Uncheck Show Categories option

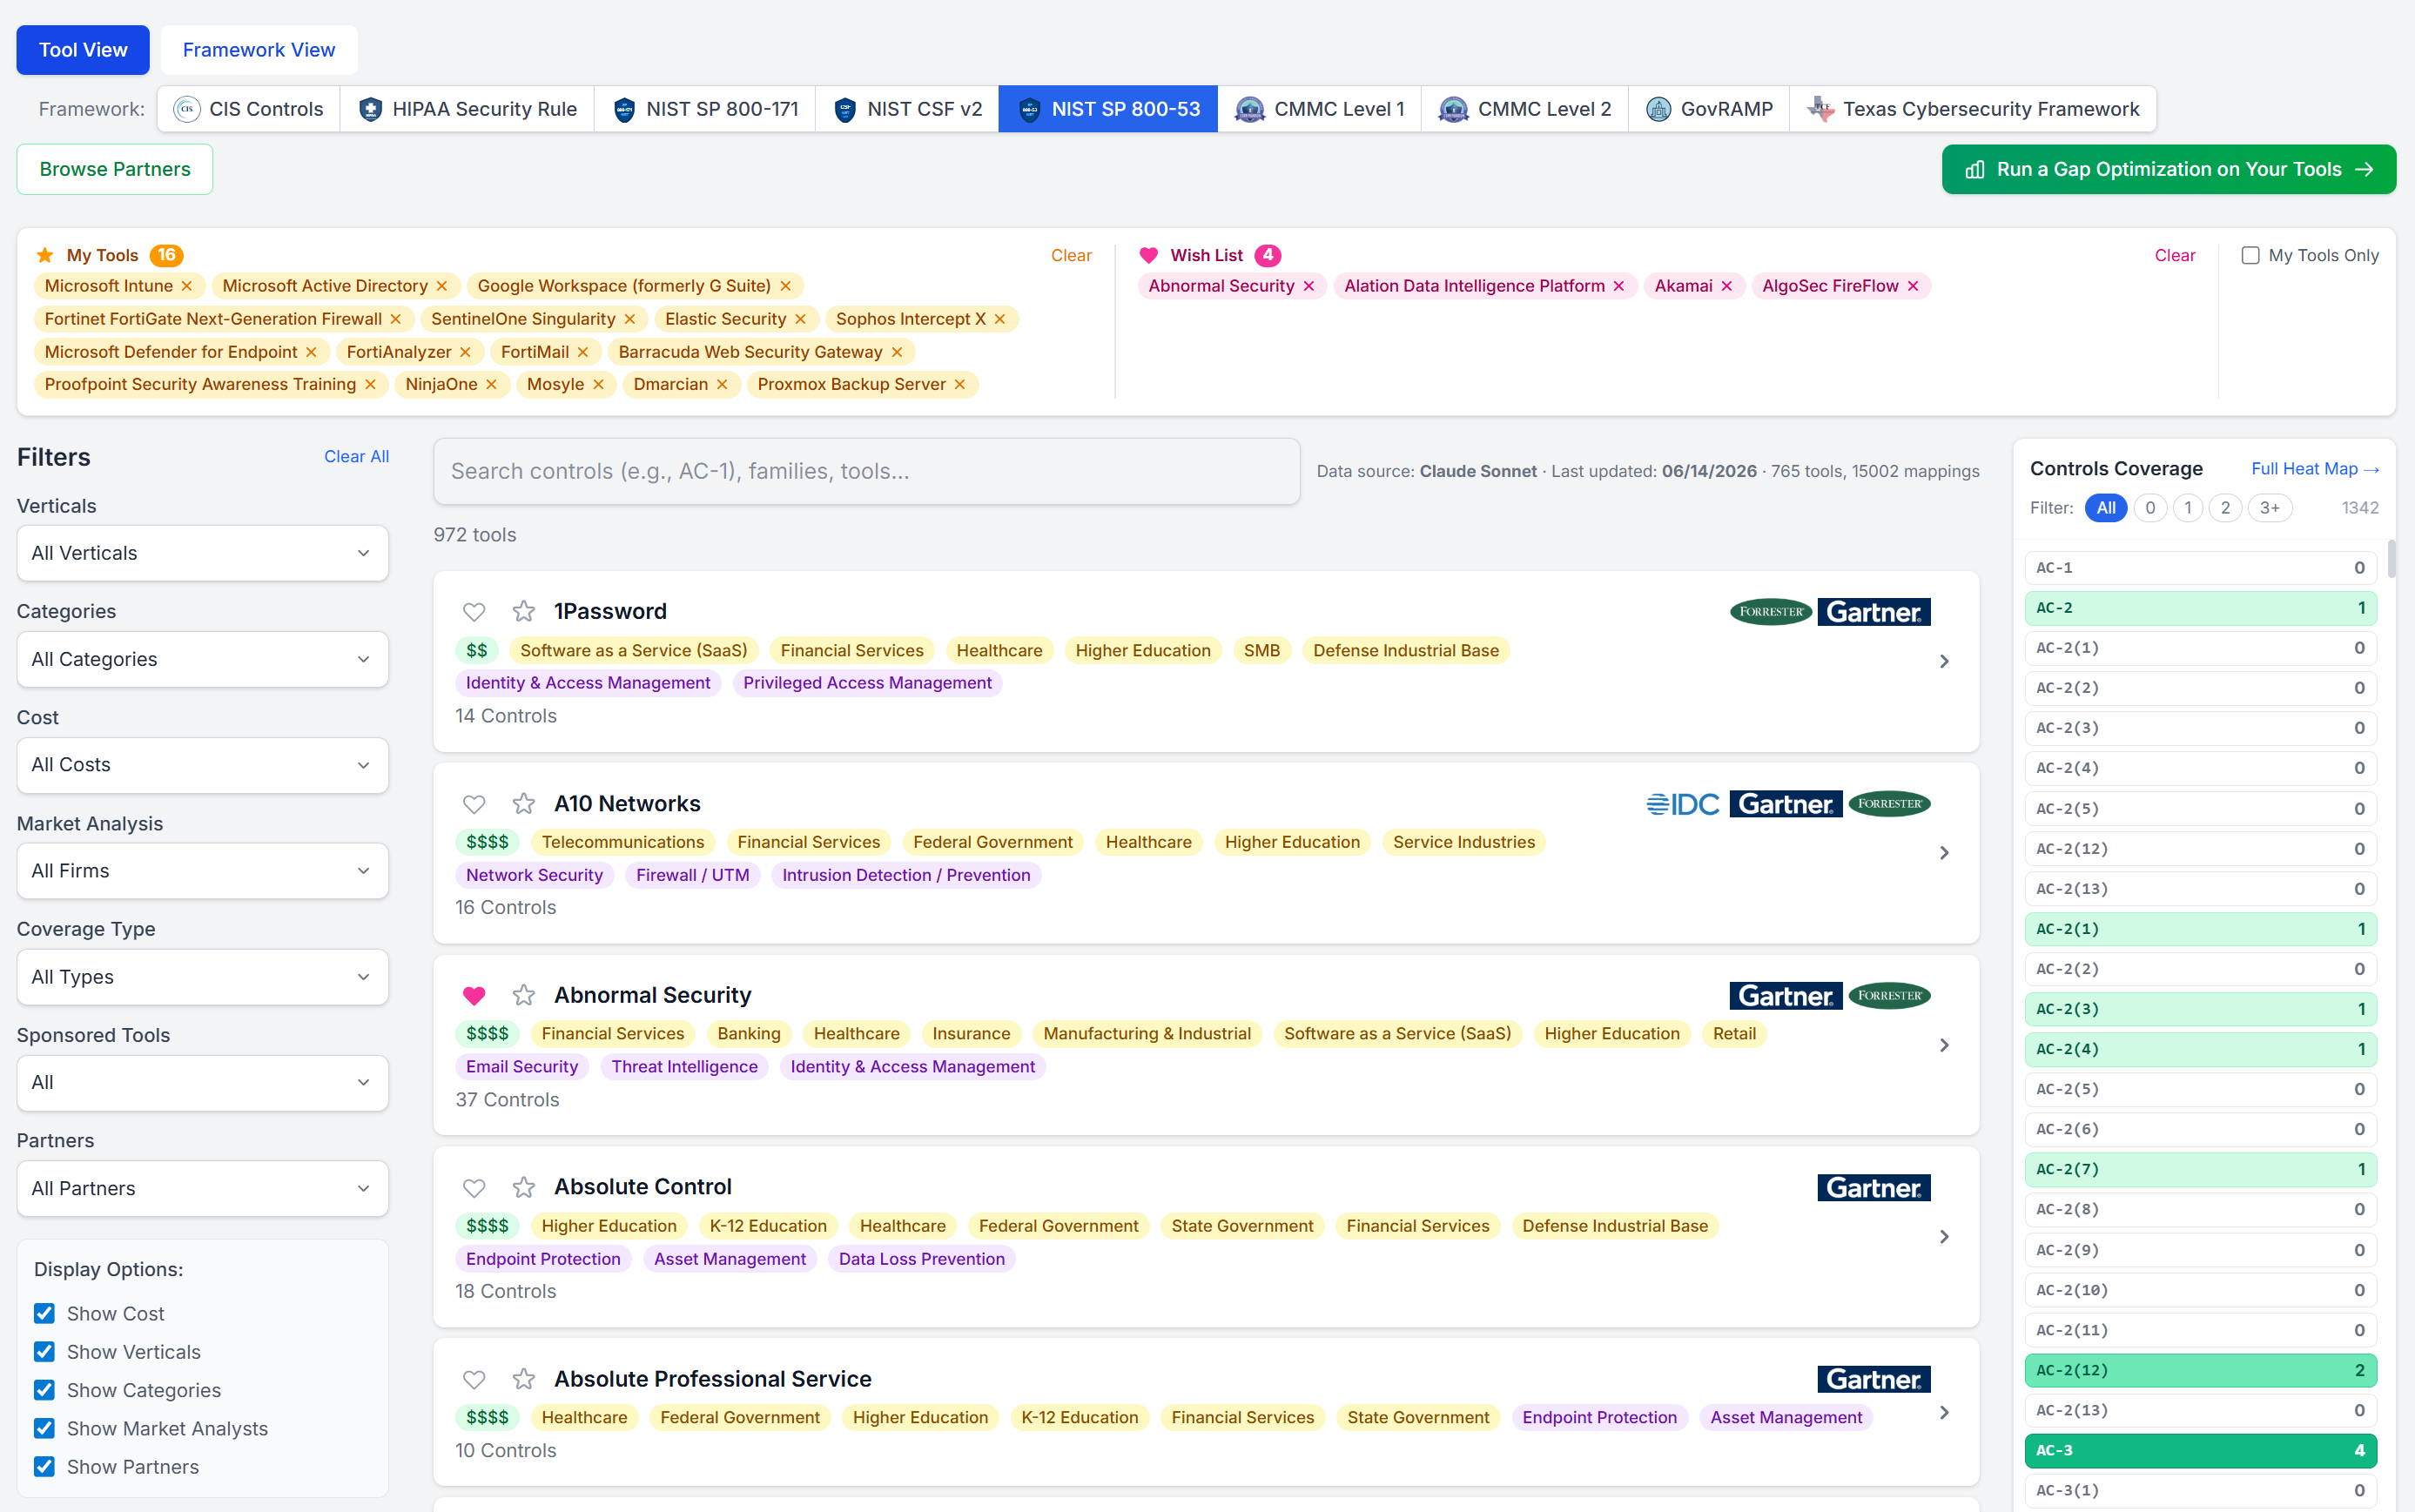(44, 1391)
